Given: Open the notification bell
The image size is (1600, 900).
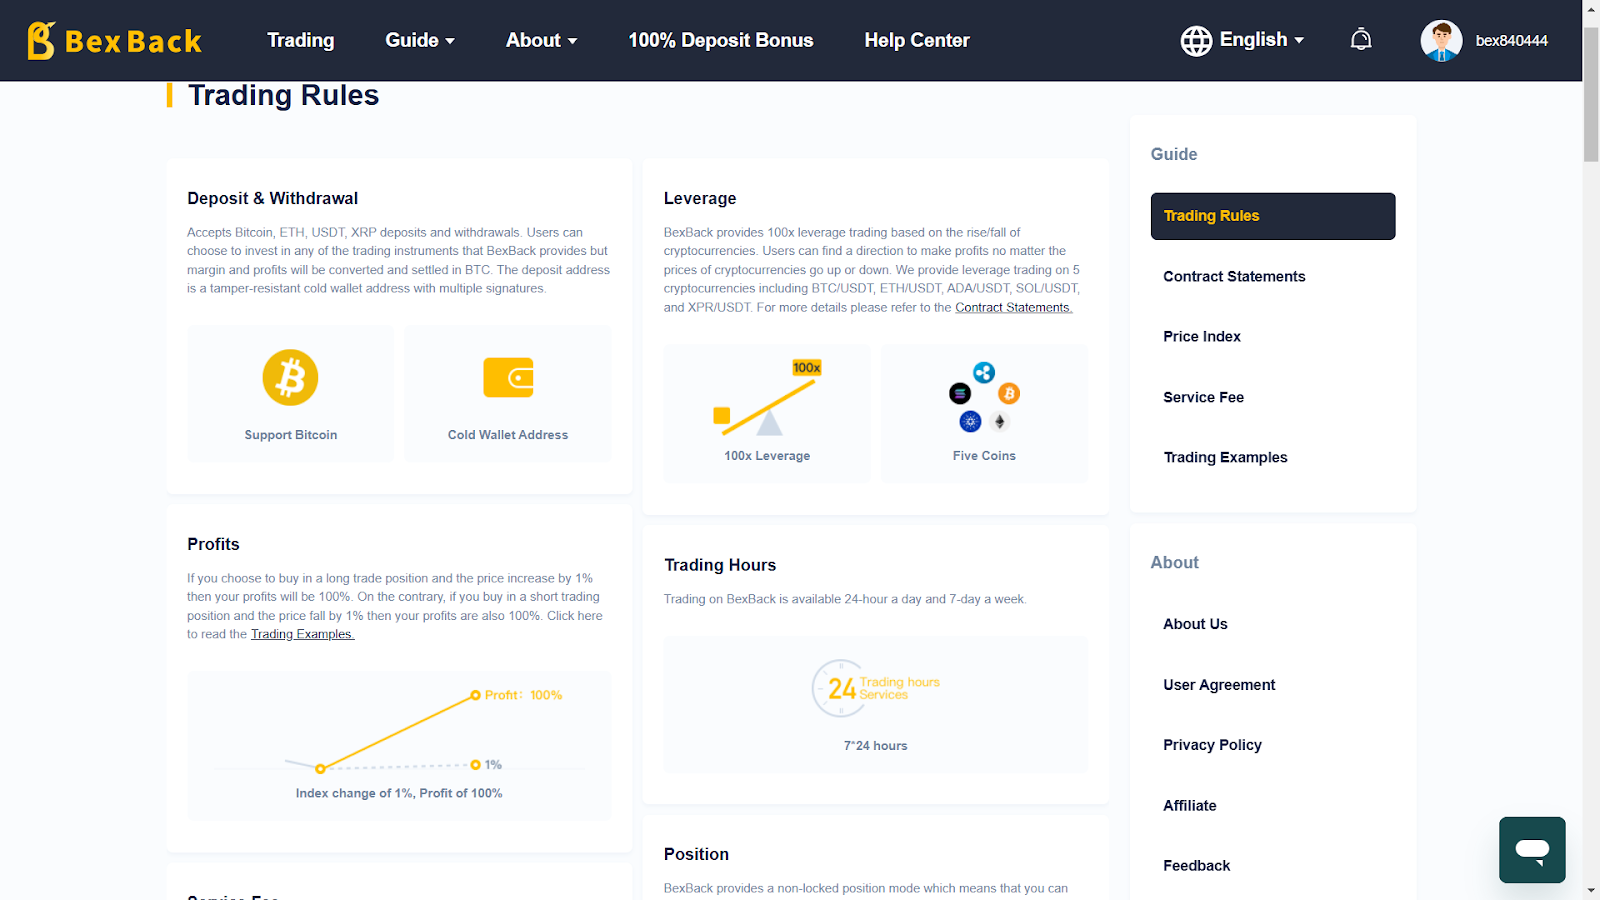Looking at the screenshot, I should (x=1361, y=40).
